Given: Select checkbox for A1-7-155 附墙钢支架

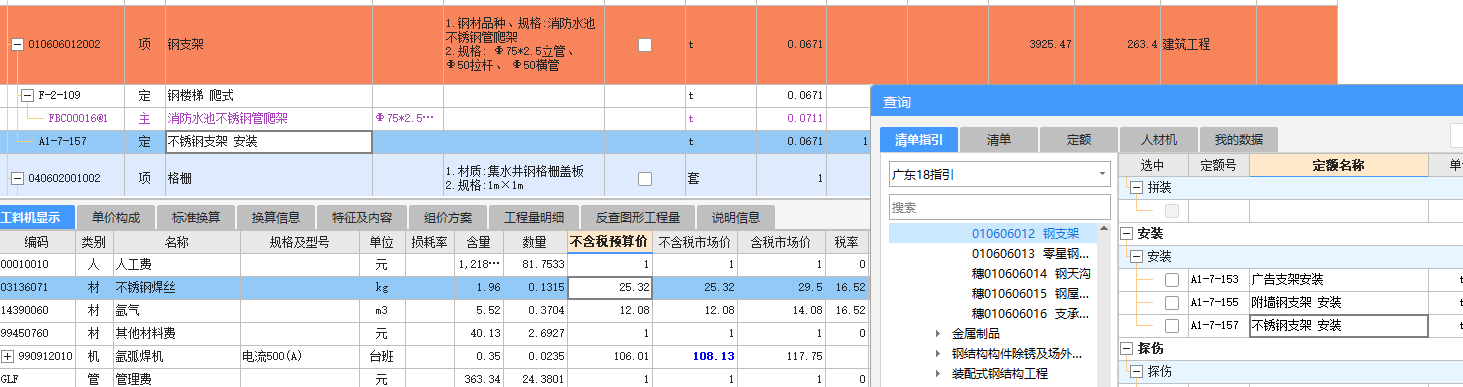Looking at the screenshot, I should [1171, 302].
